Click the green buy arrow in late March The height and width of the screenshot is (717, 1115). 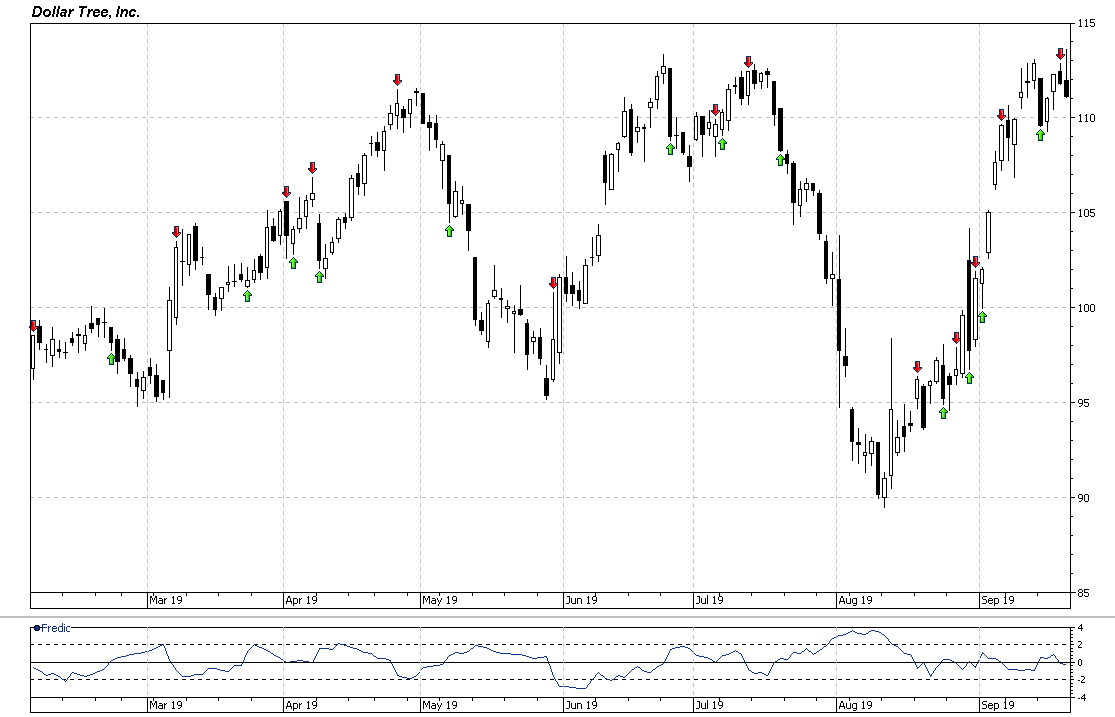247,296
